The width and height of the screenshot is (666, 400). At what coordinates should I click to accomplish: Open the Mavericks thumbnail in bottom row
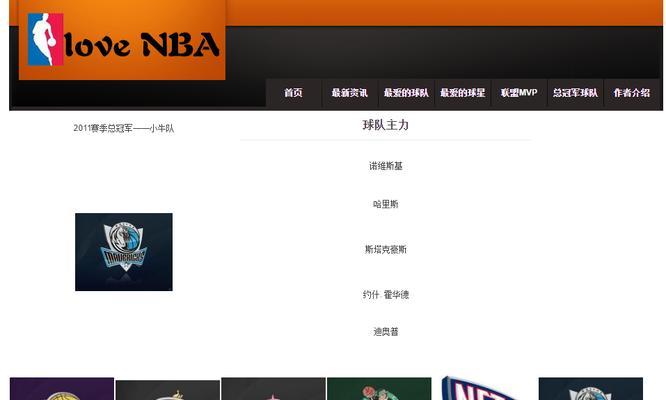(x=591, y=389)
